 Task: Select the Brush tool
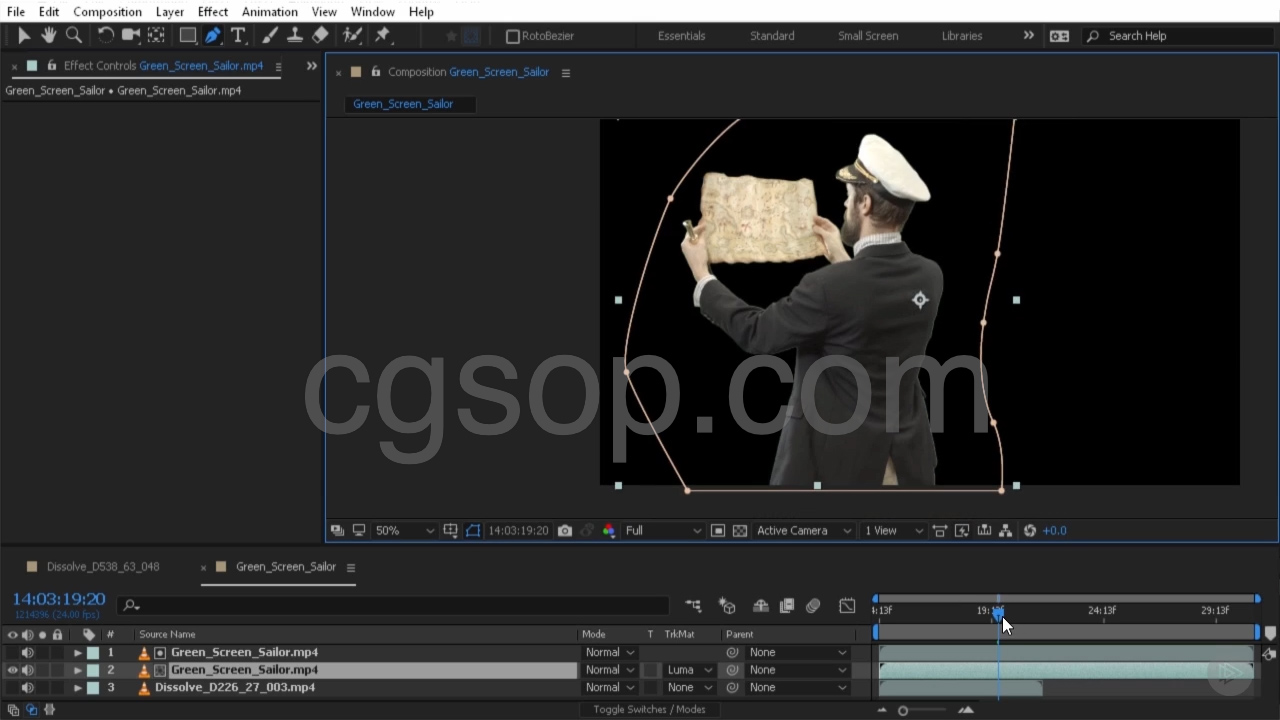tap(270, 36)
